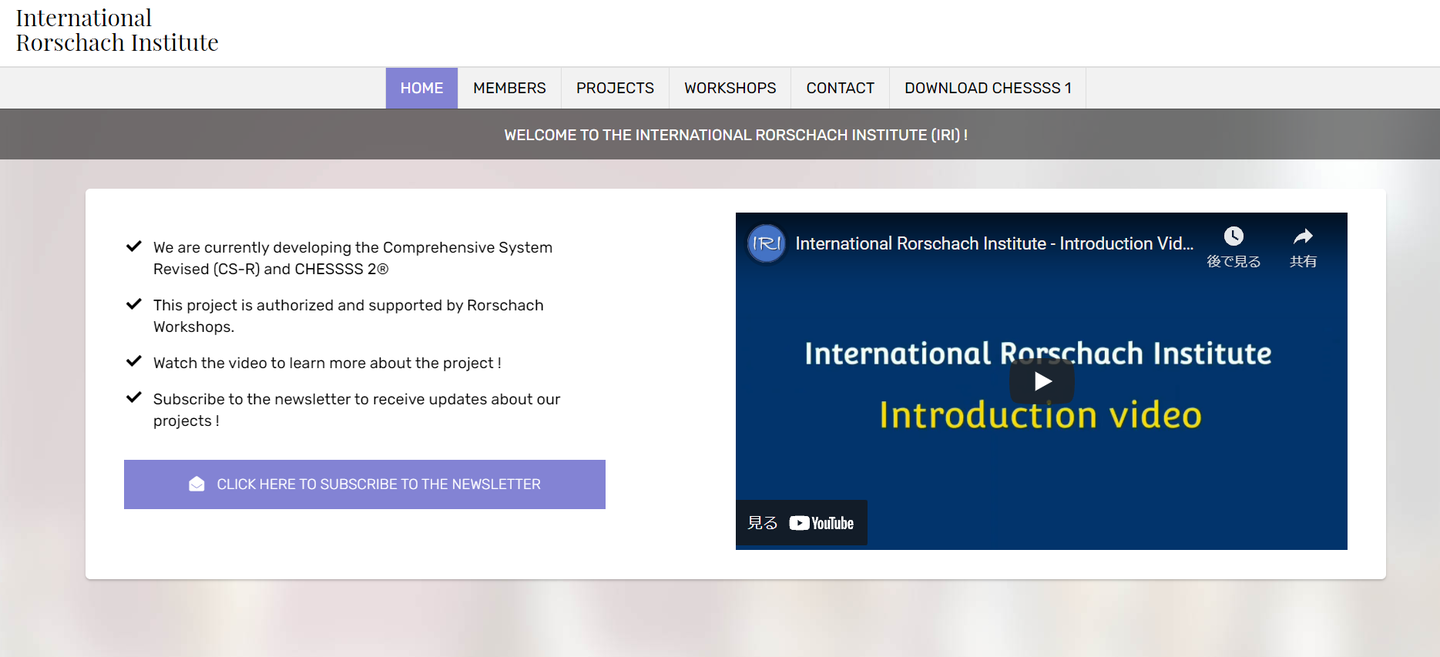Click the envelope icon on newsletter button
This screenshot has height=657, width=1440.
pos(197,484)
